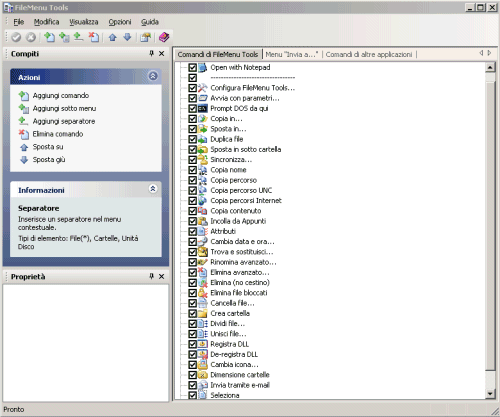The image size is (500, 417).
Task: Open the File menu
Action: pyautogui.click(x=19, y=22)
